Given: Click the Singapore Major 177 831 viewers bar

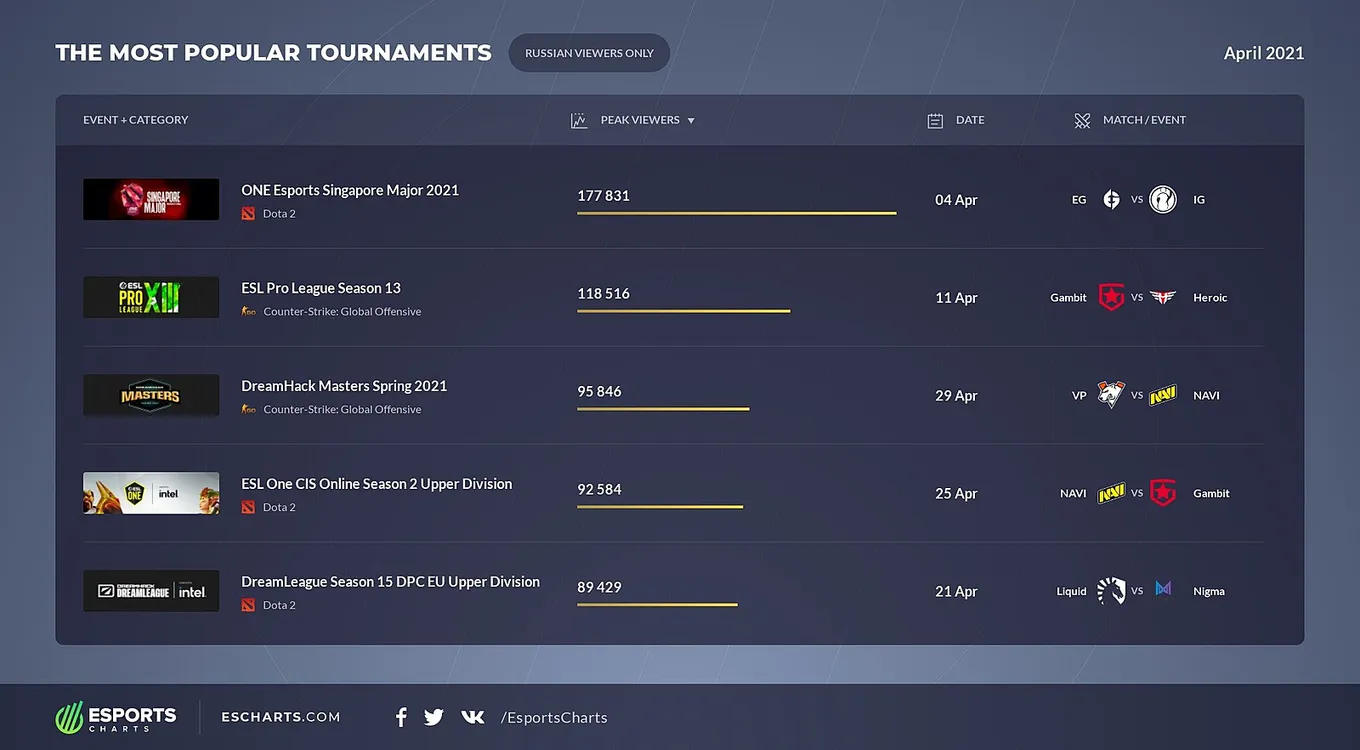Looking at the screenshot, I should tap(736, 213).
